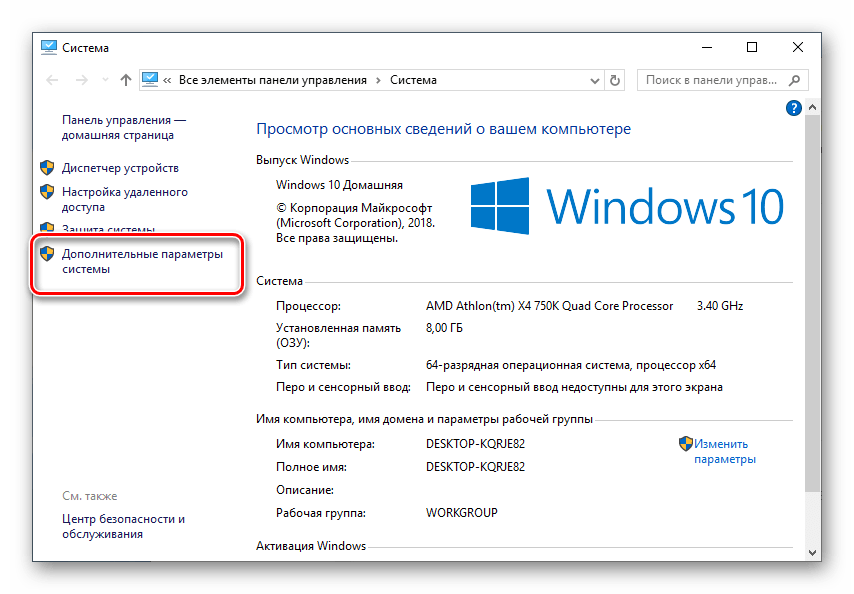Click the Back navigation arrow
Image resolution: width=854 pixels, height=594 pixels.
[52, 80]
